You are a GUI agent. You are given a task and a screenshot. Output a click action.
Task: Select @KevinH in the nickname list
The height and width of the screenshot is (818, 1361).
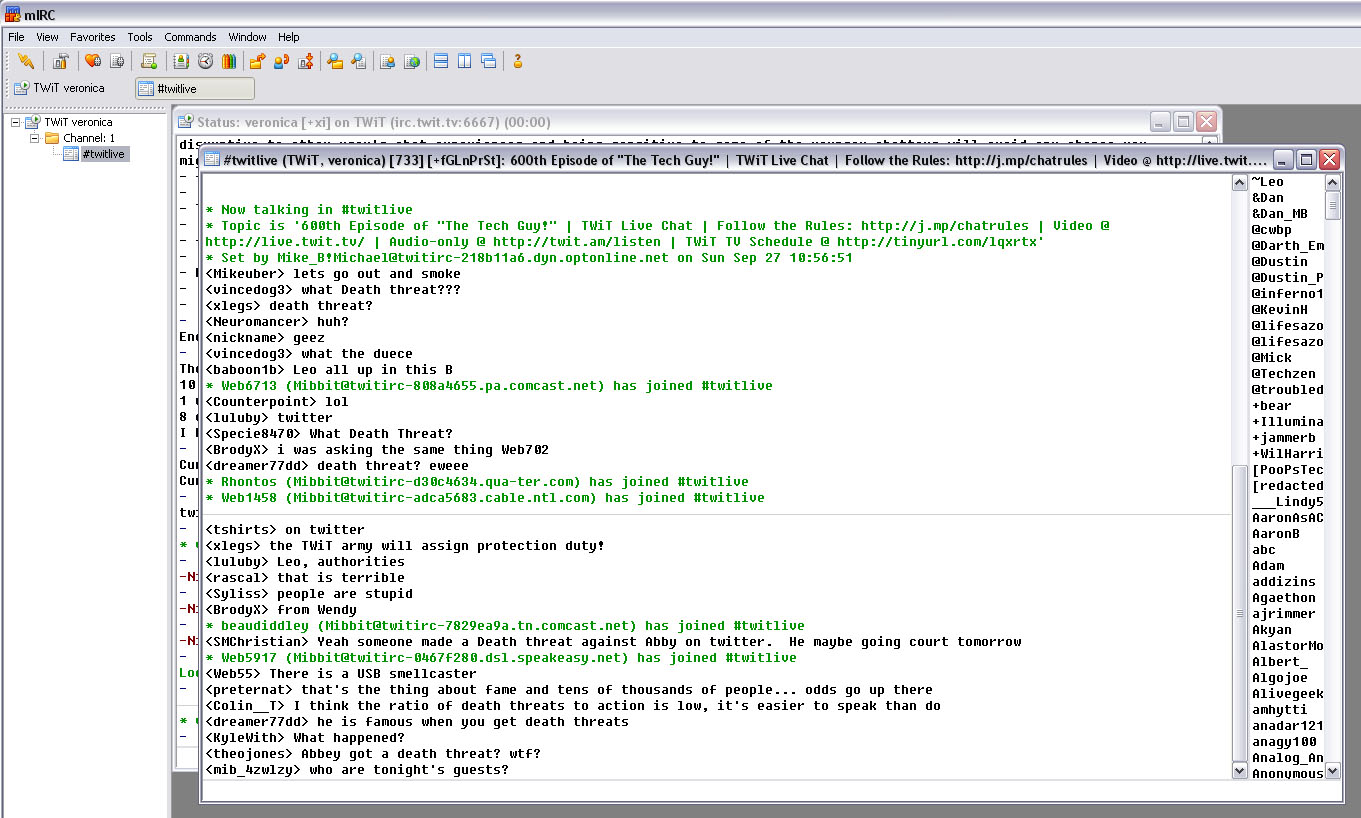[1280, 310]
